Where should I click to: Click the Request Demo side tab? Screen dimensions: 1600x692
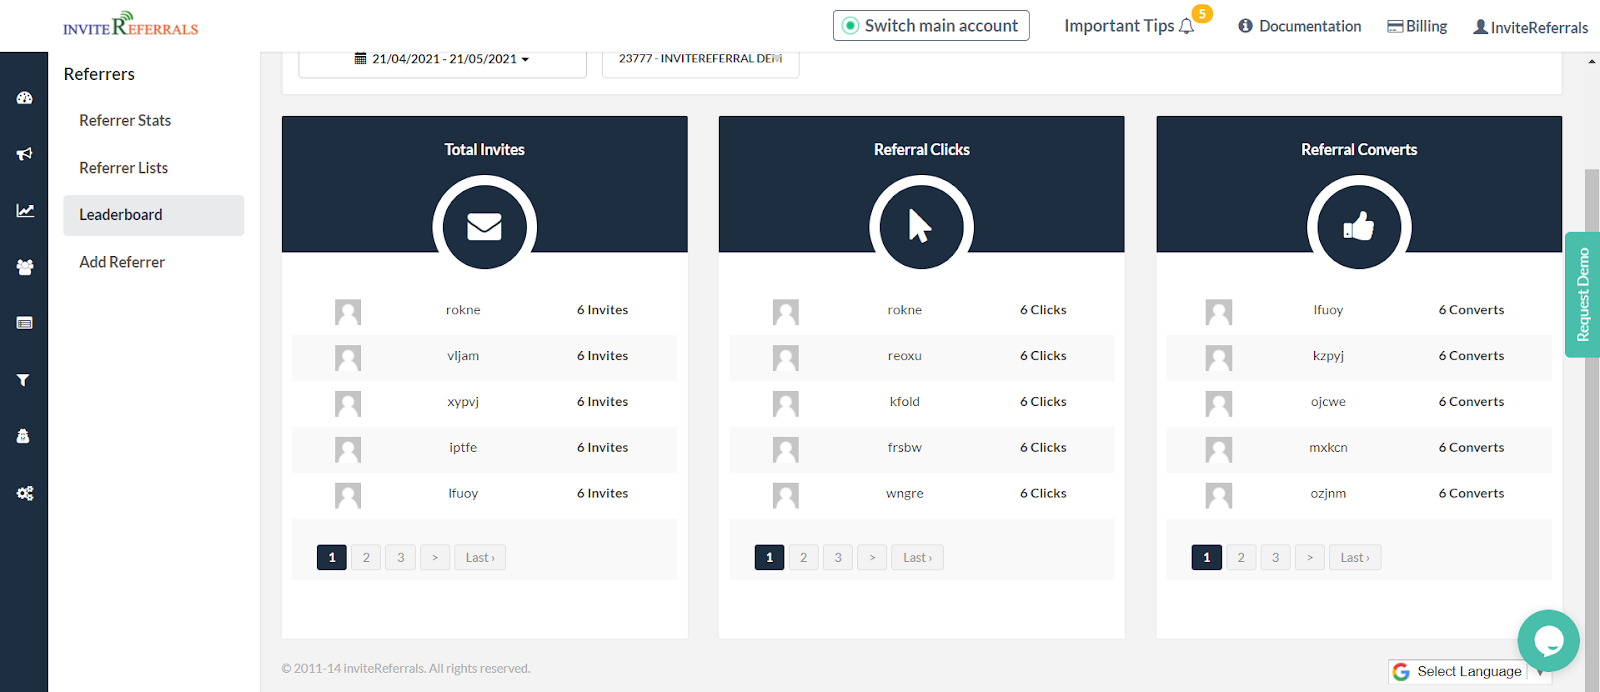pyautogui.click(x=1582, y=295)
